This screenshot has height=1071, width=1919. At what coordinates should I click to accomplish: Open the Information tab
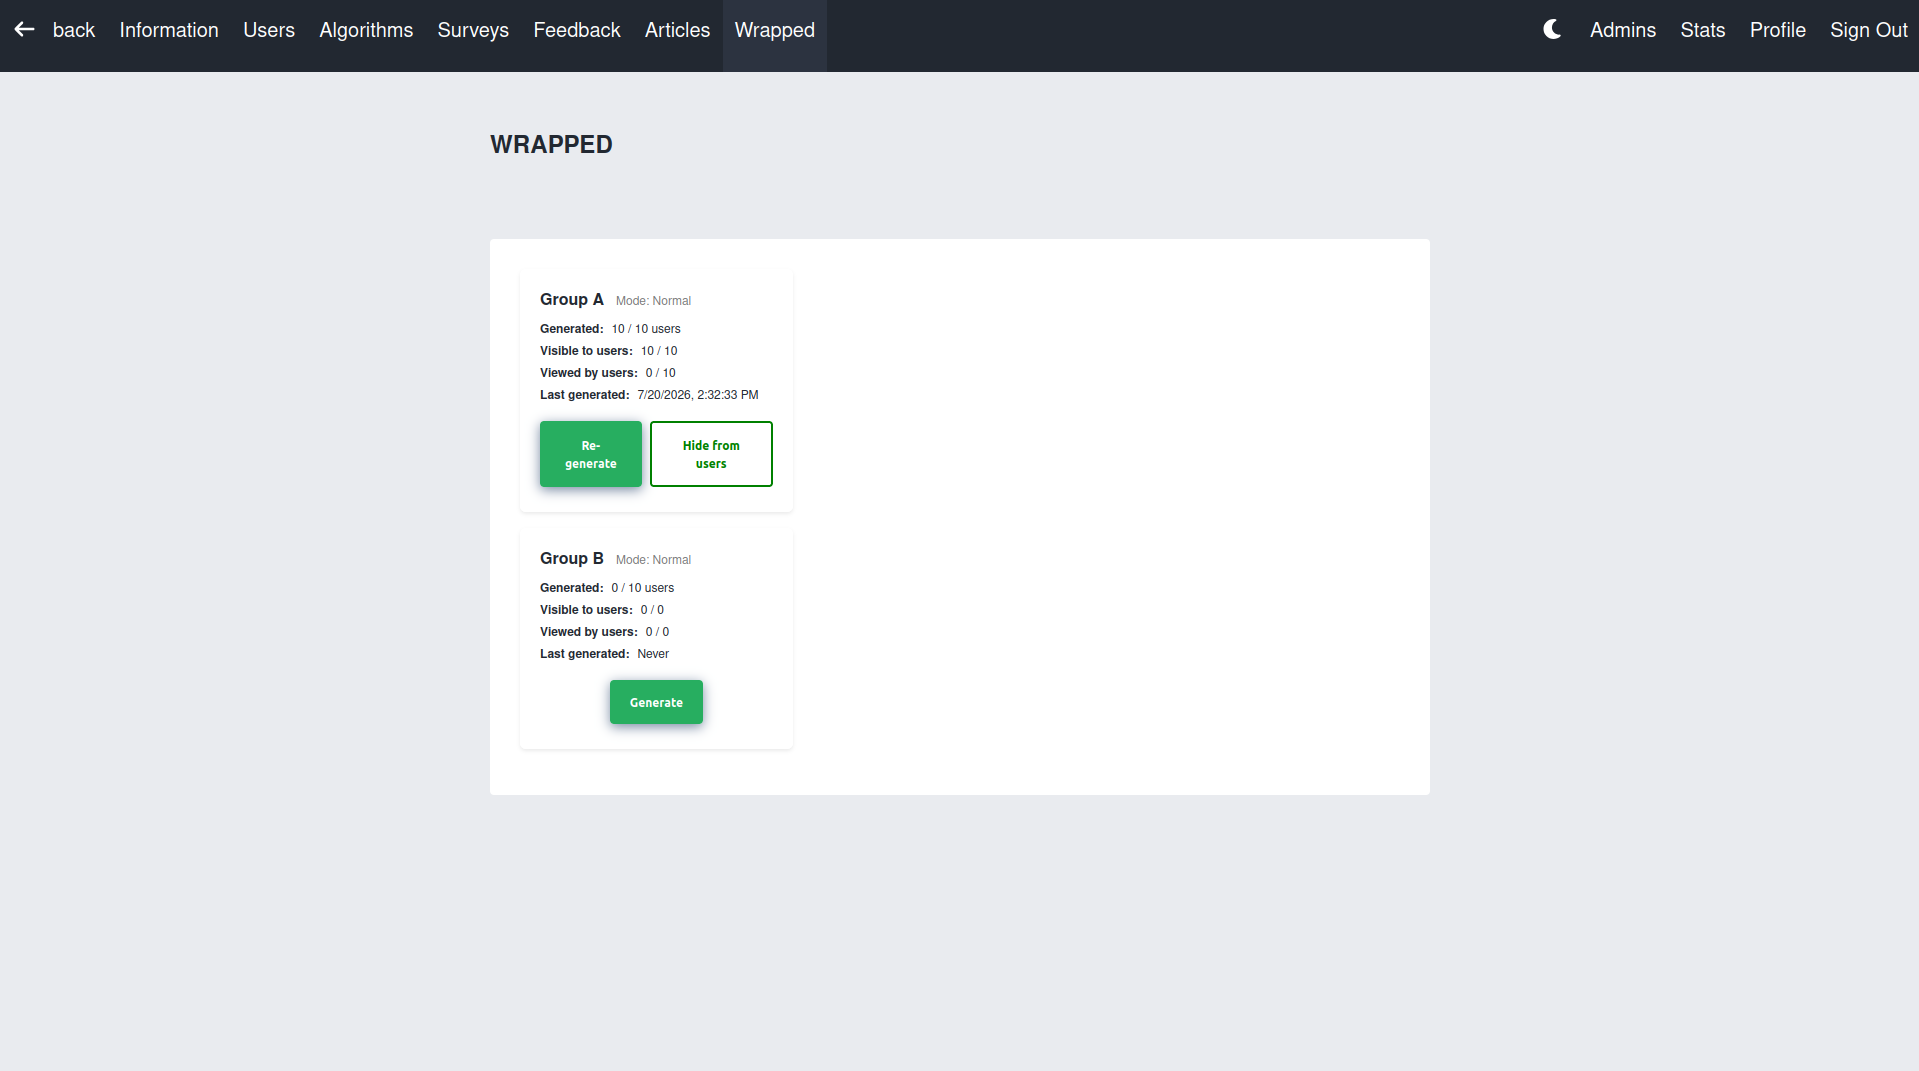coord(169,30)
